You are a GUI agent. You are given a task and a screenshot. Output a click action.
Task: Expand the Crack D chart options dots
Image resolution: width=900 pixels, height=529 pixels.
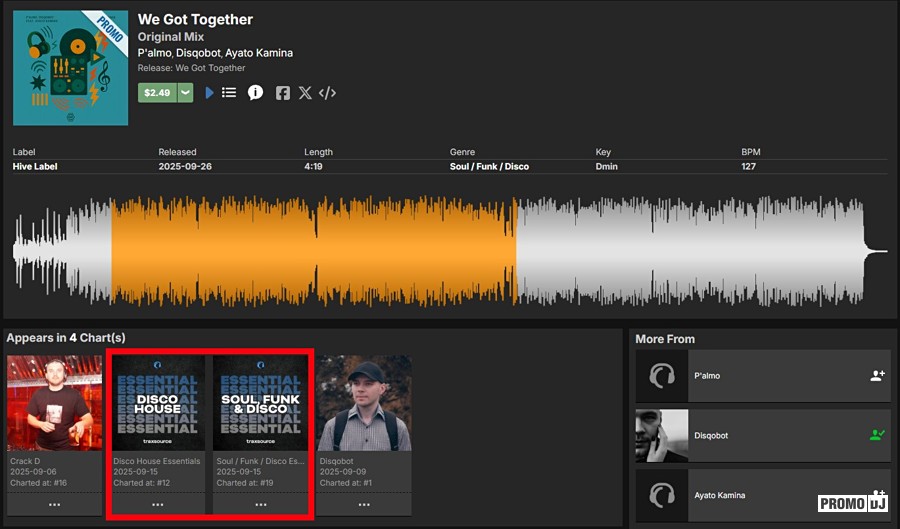(54, 504)
